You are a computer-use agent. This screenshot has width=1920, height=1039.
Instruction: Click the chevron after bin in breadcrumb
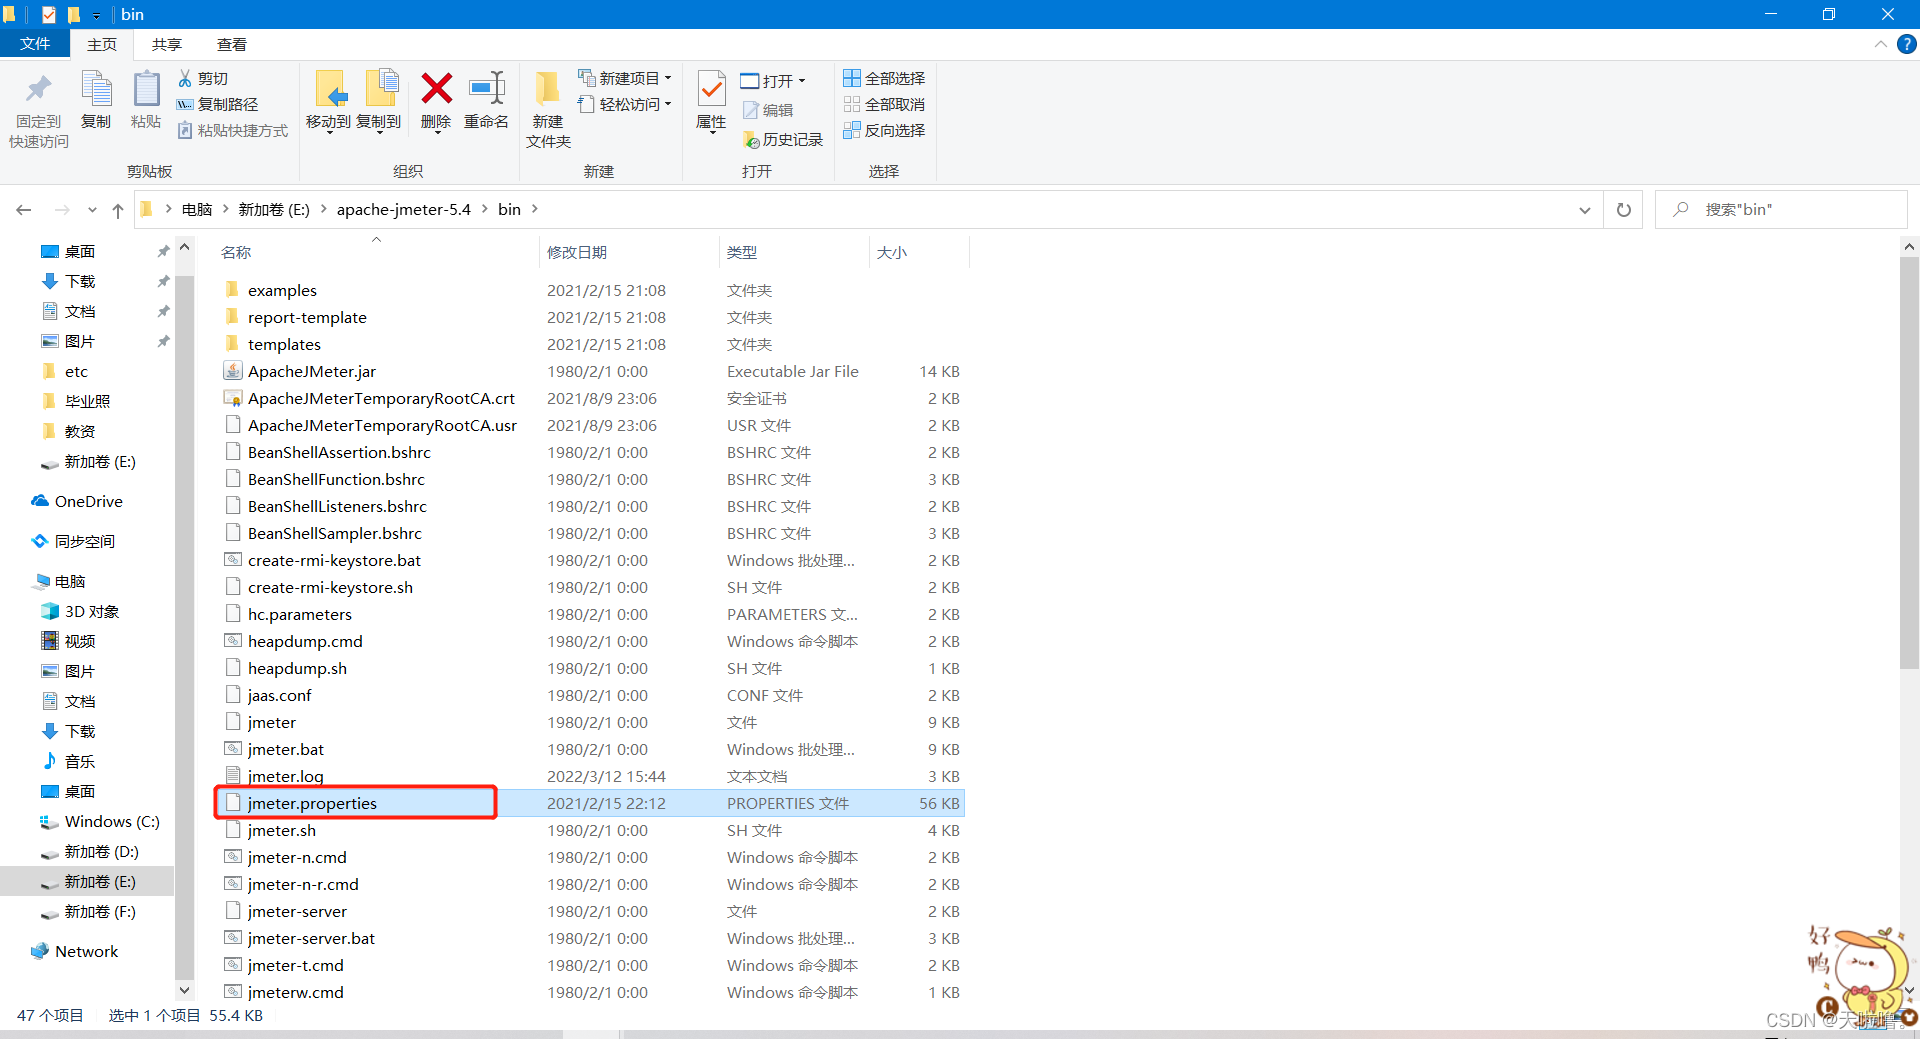point(535,209)
